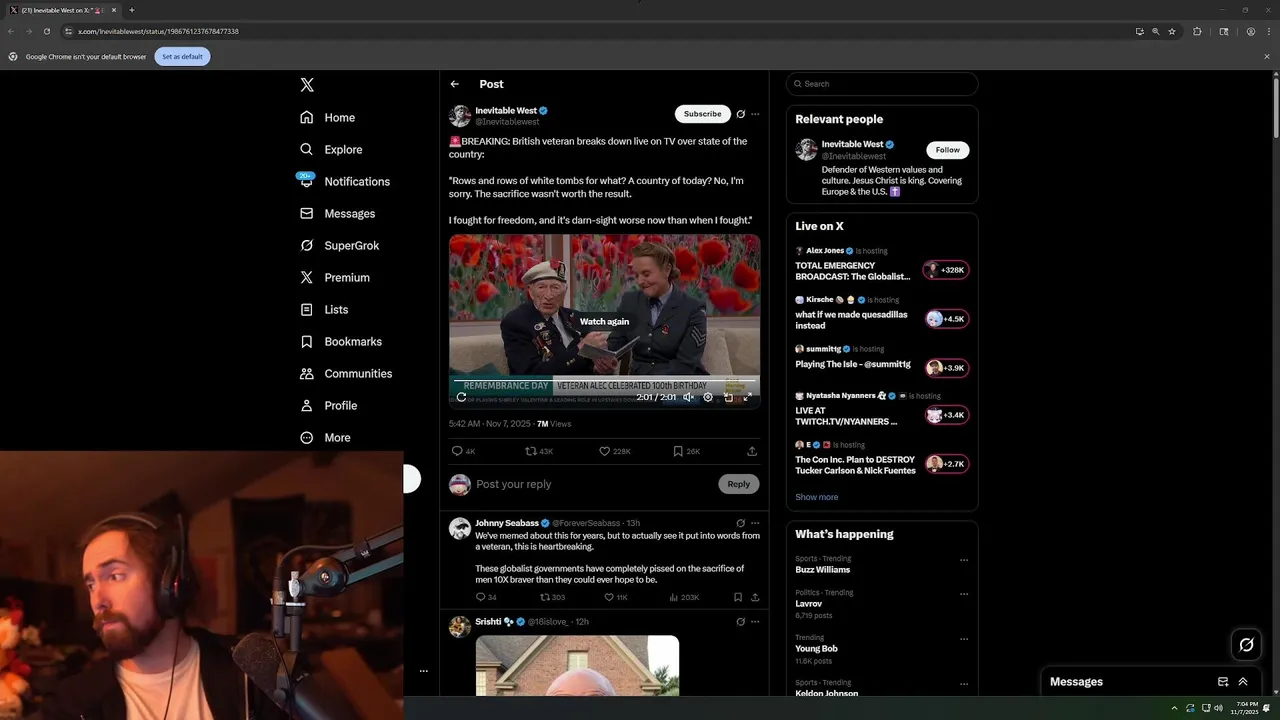The width and height of the screenshot is (1280, 720).
Task: Follow Inevitable West in Relevant people
Action: pos(947,150)
